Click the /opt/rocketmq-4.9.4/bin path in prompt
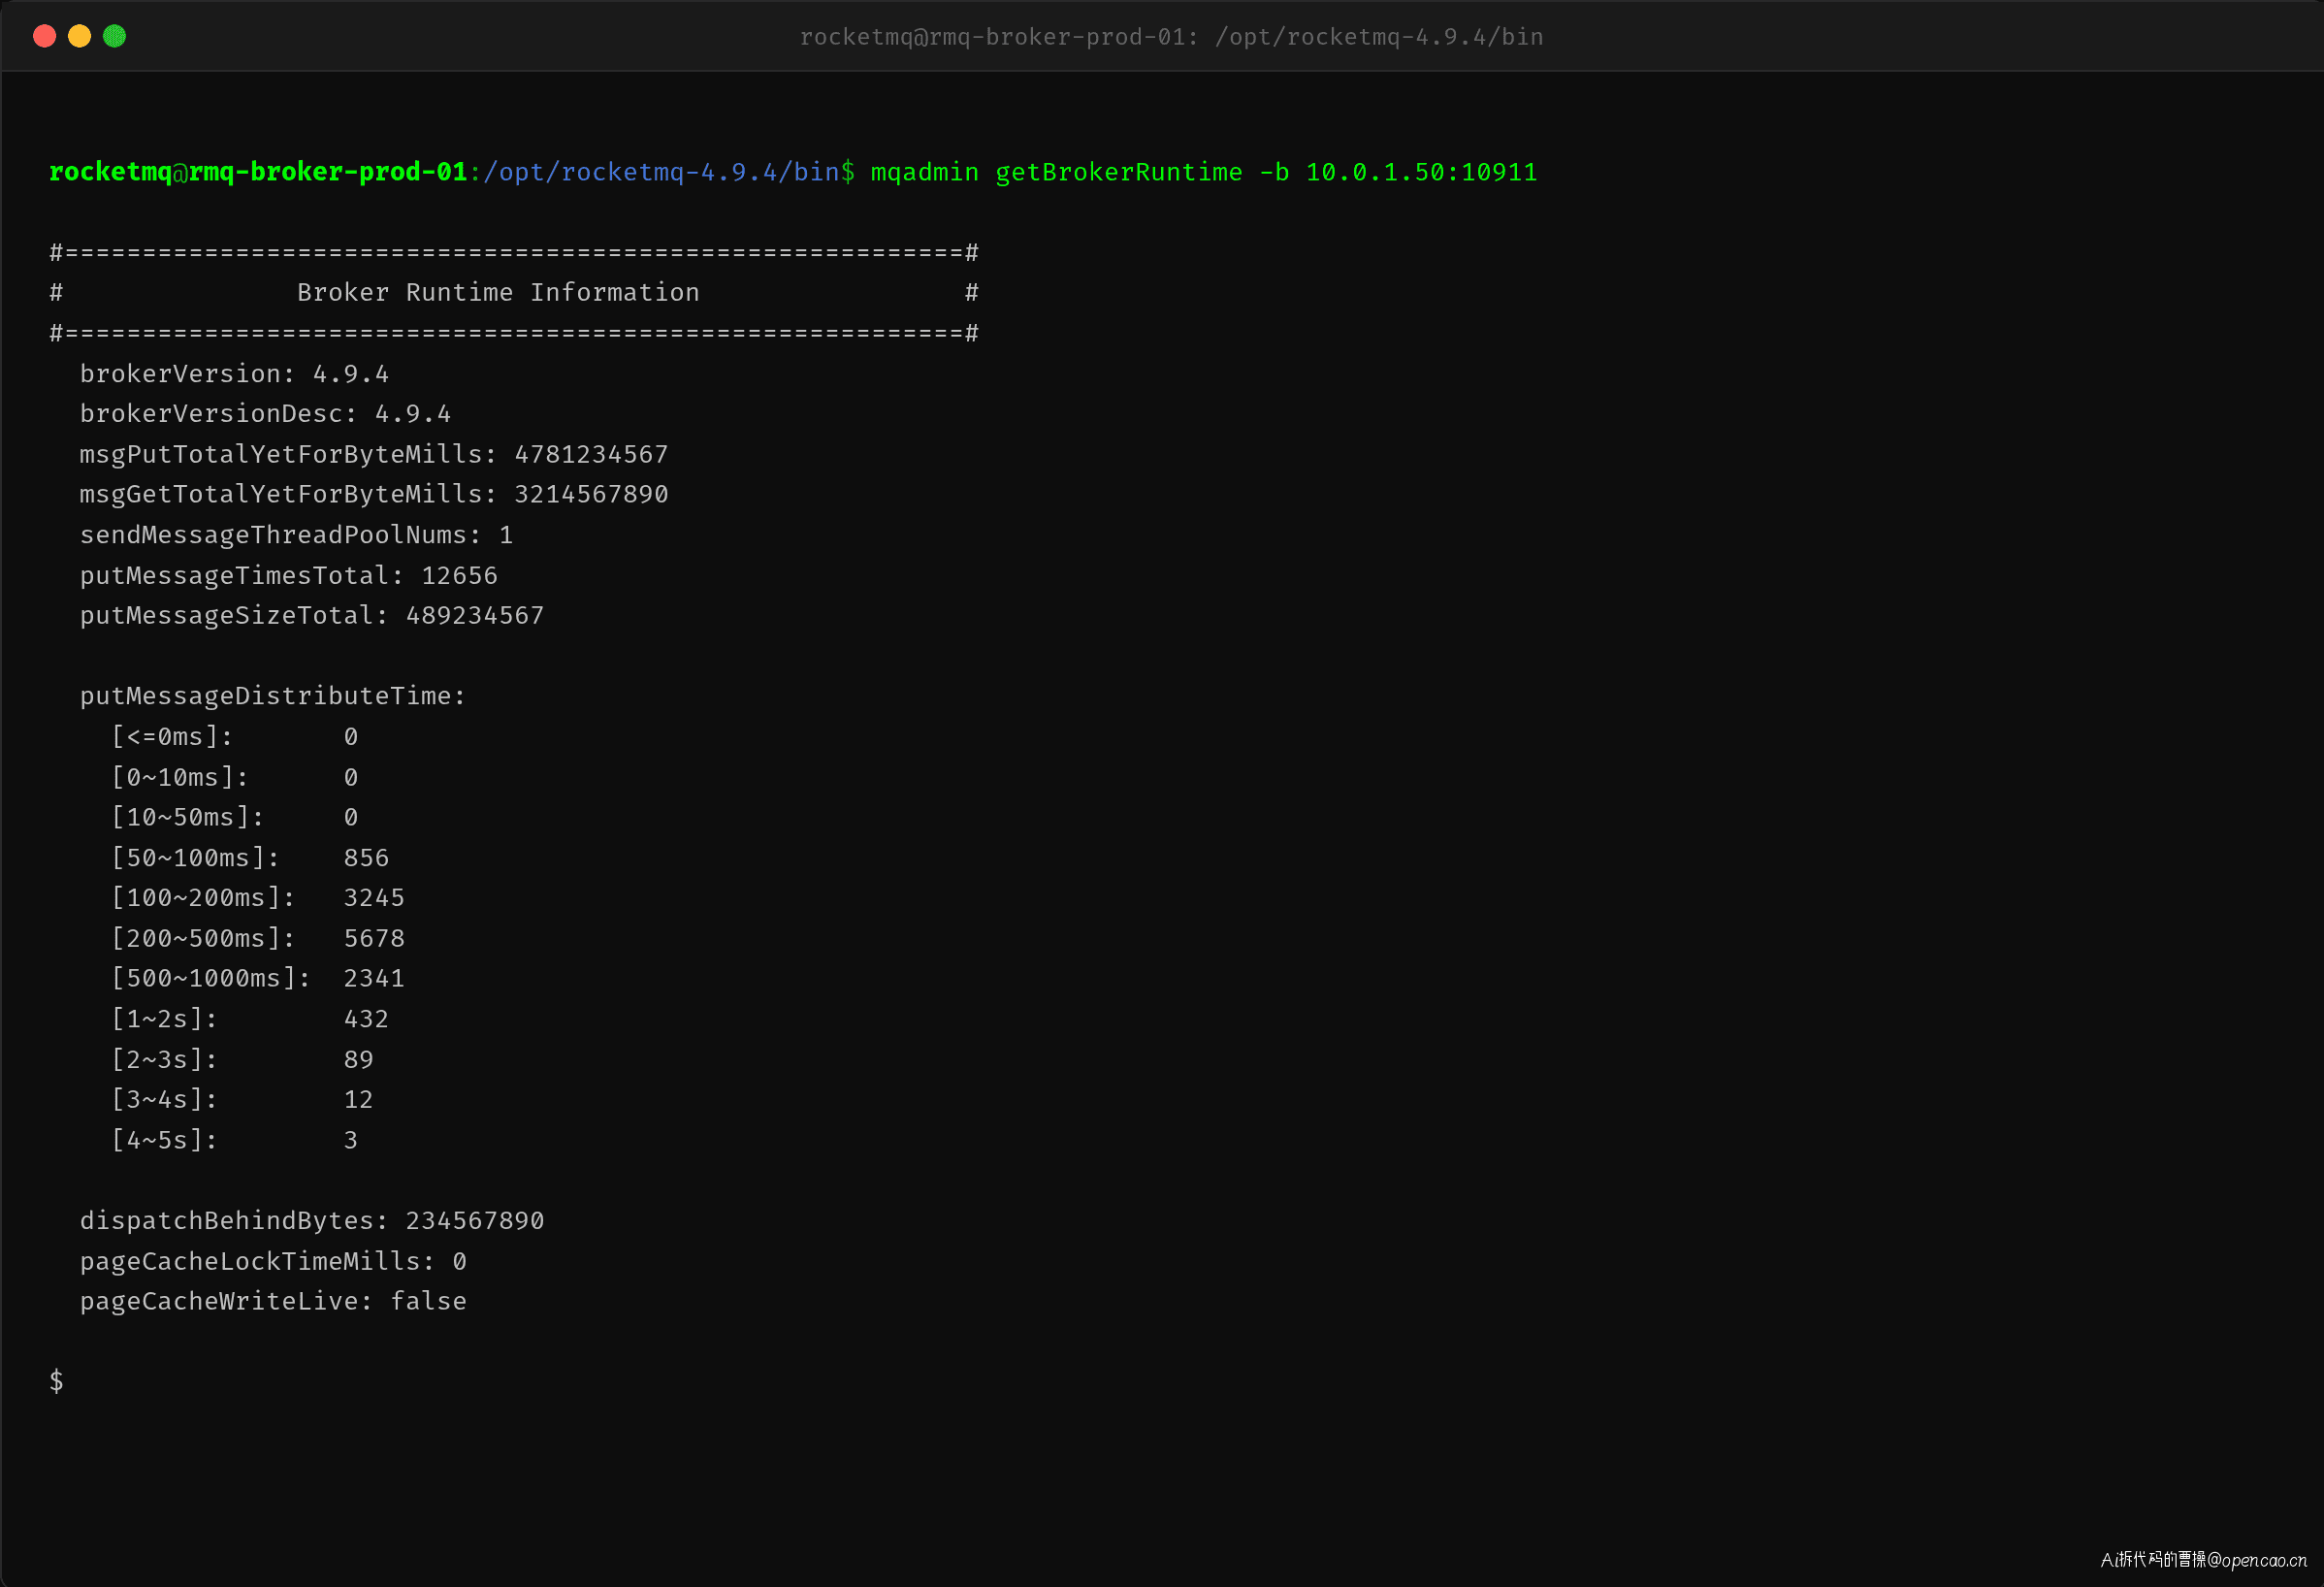Screen dimensions: 2324x1587 click(x=661, y=172)
